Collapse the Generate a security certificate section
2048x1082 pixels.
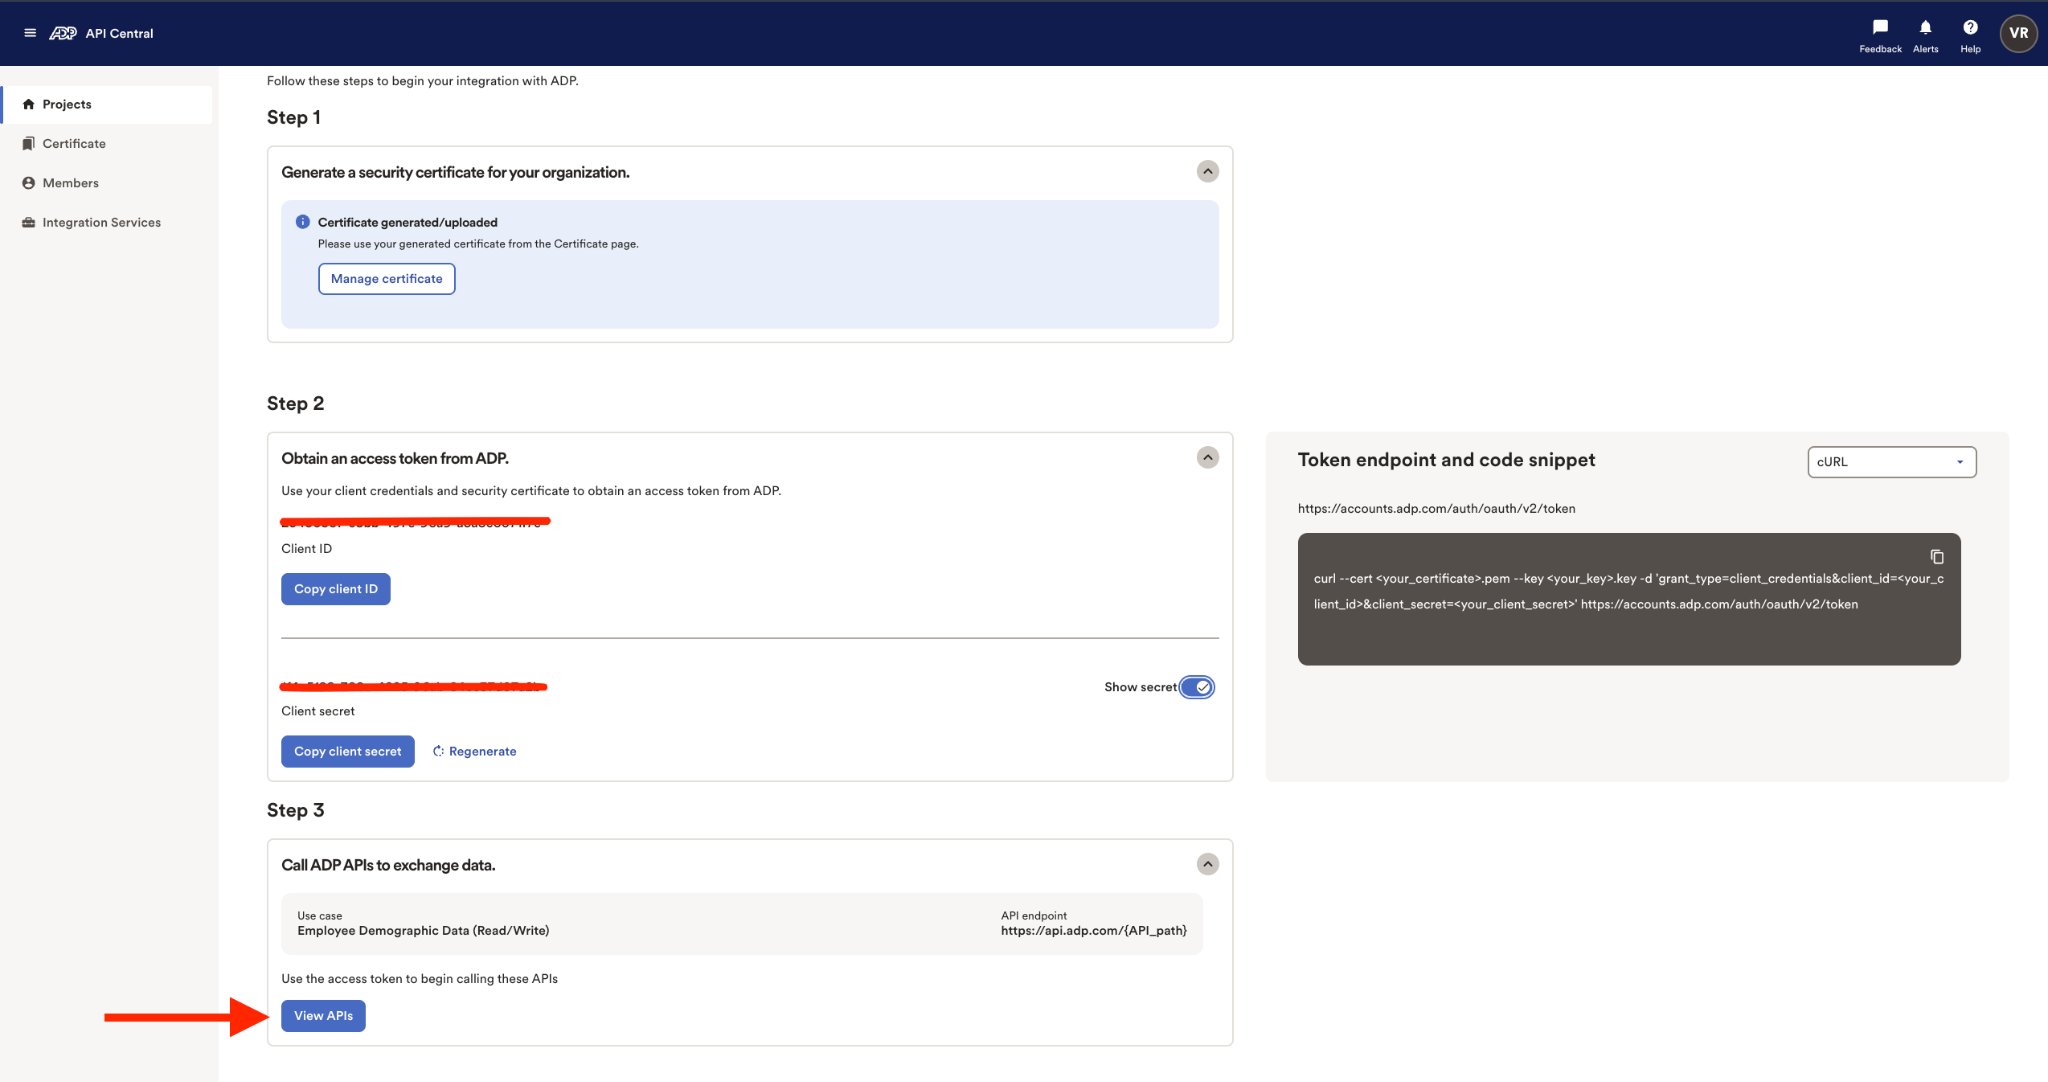click(1208, 172)
